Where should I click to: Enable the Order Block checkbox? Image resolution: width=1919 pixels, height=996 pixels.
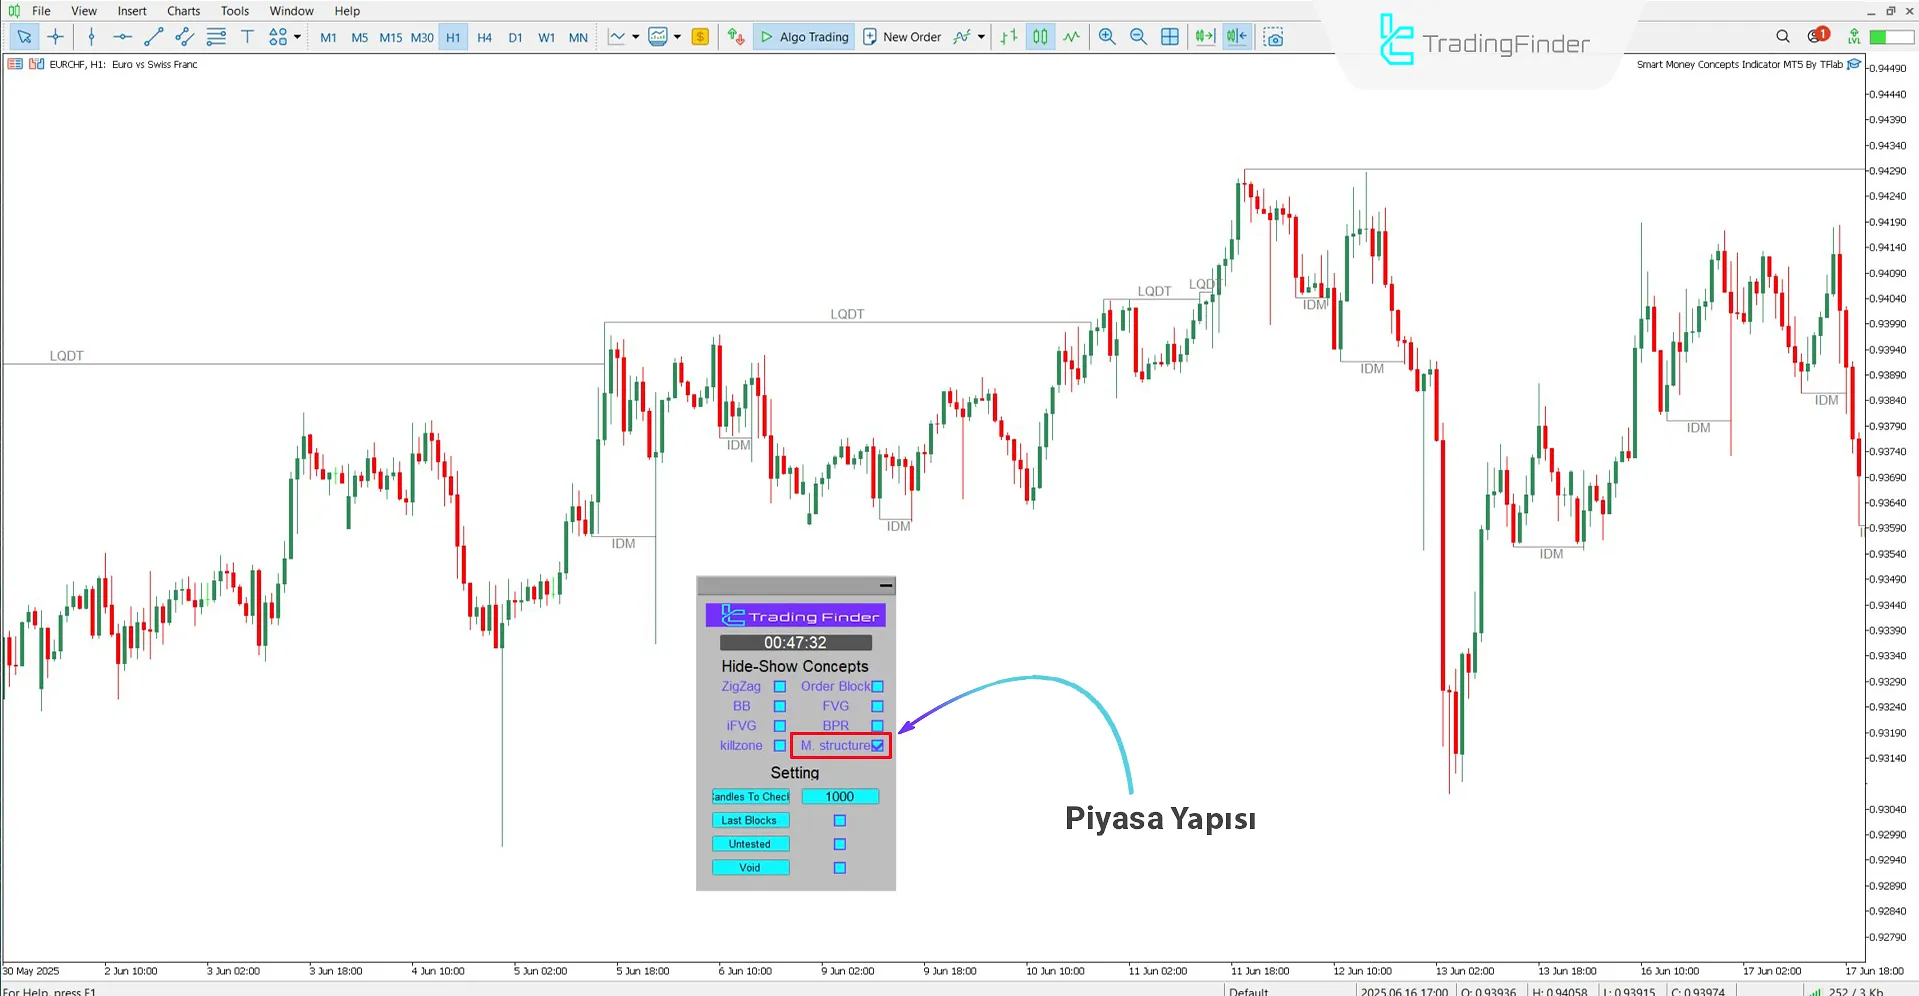(x=877, y=687)
